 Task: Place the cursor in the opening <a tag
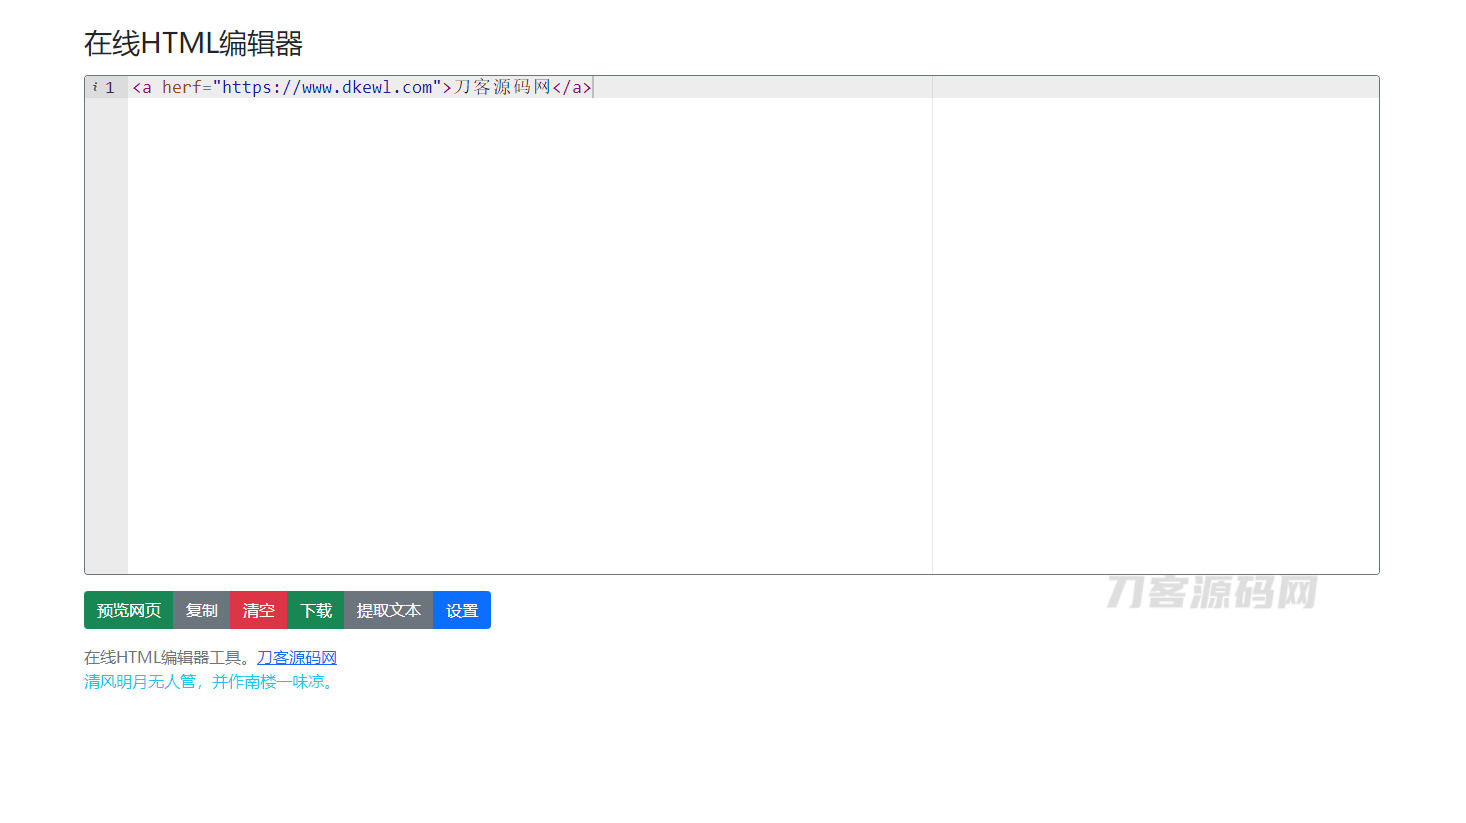[x=143, y=88]
